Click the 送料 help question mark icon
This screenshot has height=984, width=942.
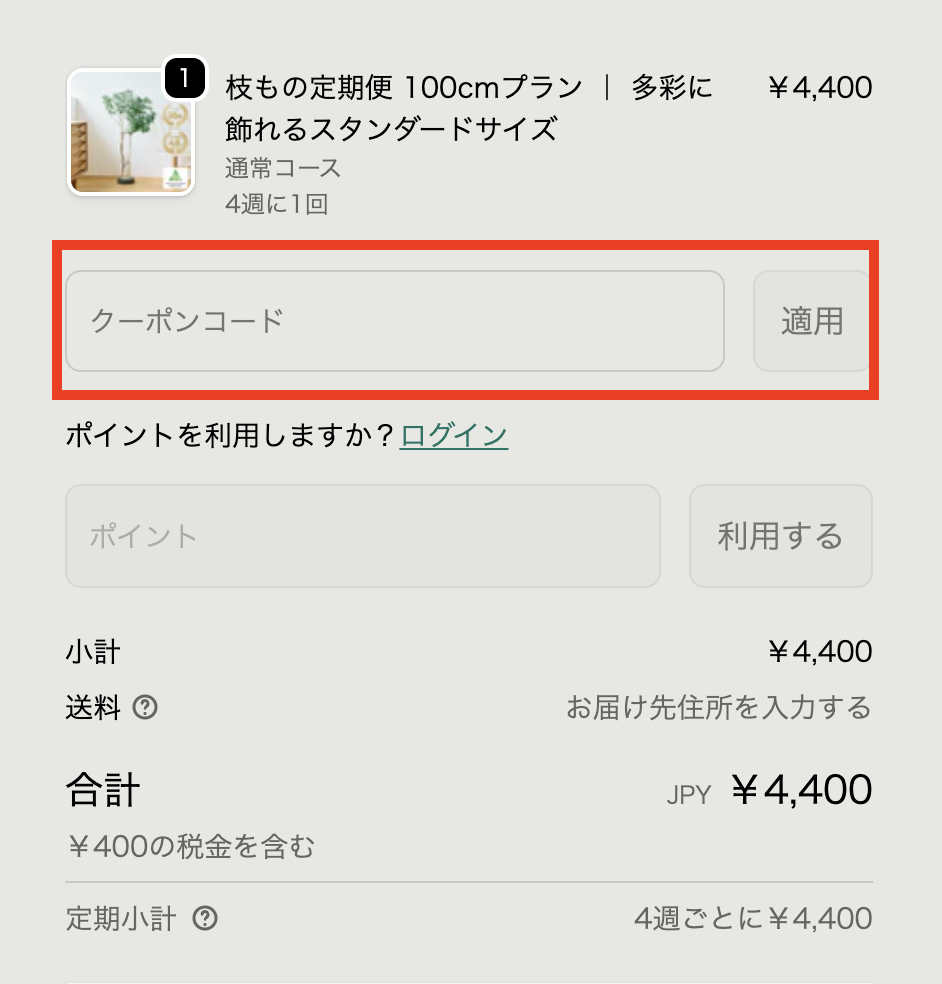tap(145, 709)
